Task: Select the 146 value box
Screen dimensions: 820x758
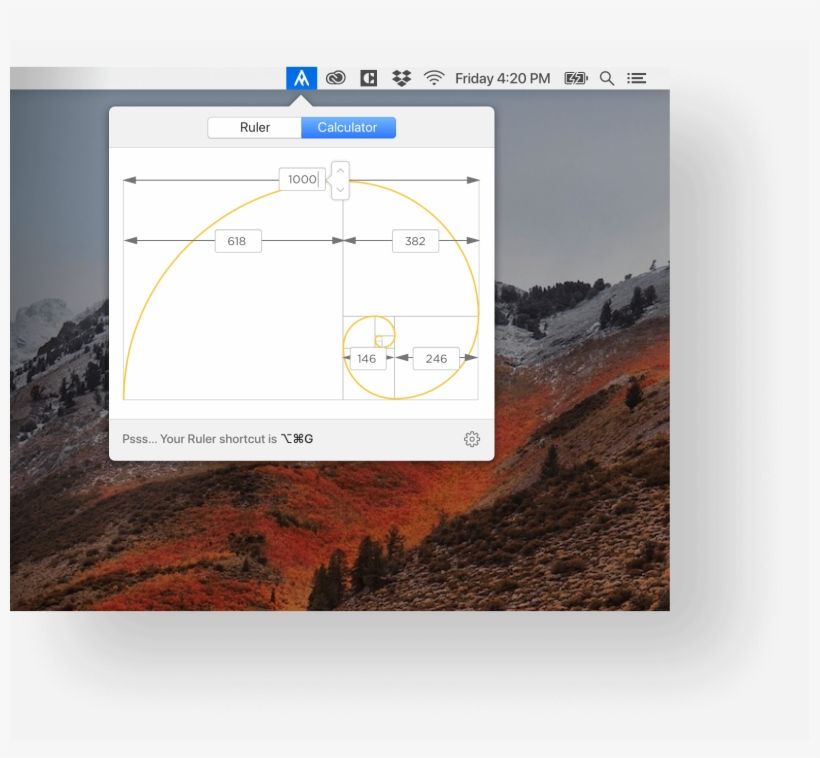Action: (x=366, y=357)
